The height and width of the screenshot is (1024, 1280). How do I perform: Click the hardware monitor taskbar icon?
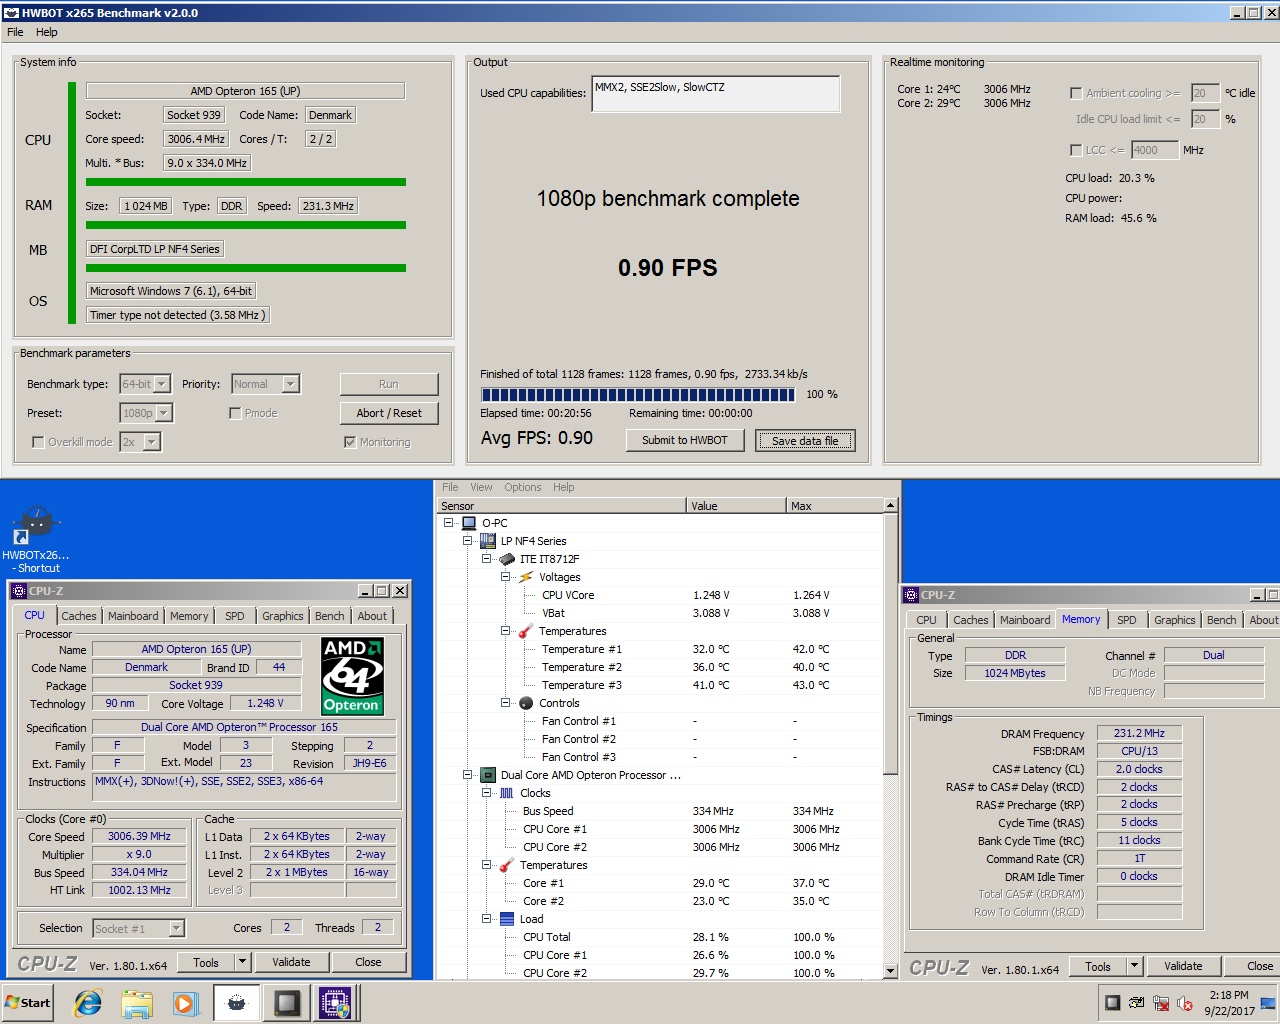tap(286, 1003)
